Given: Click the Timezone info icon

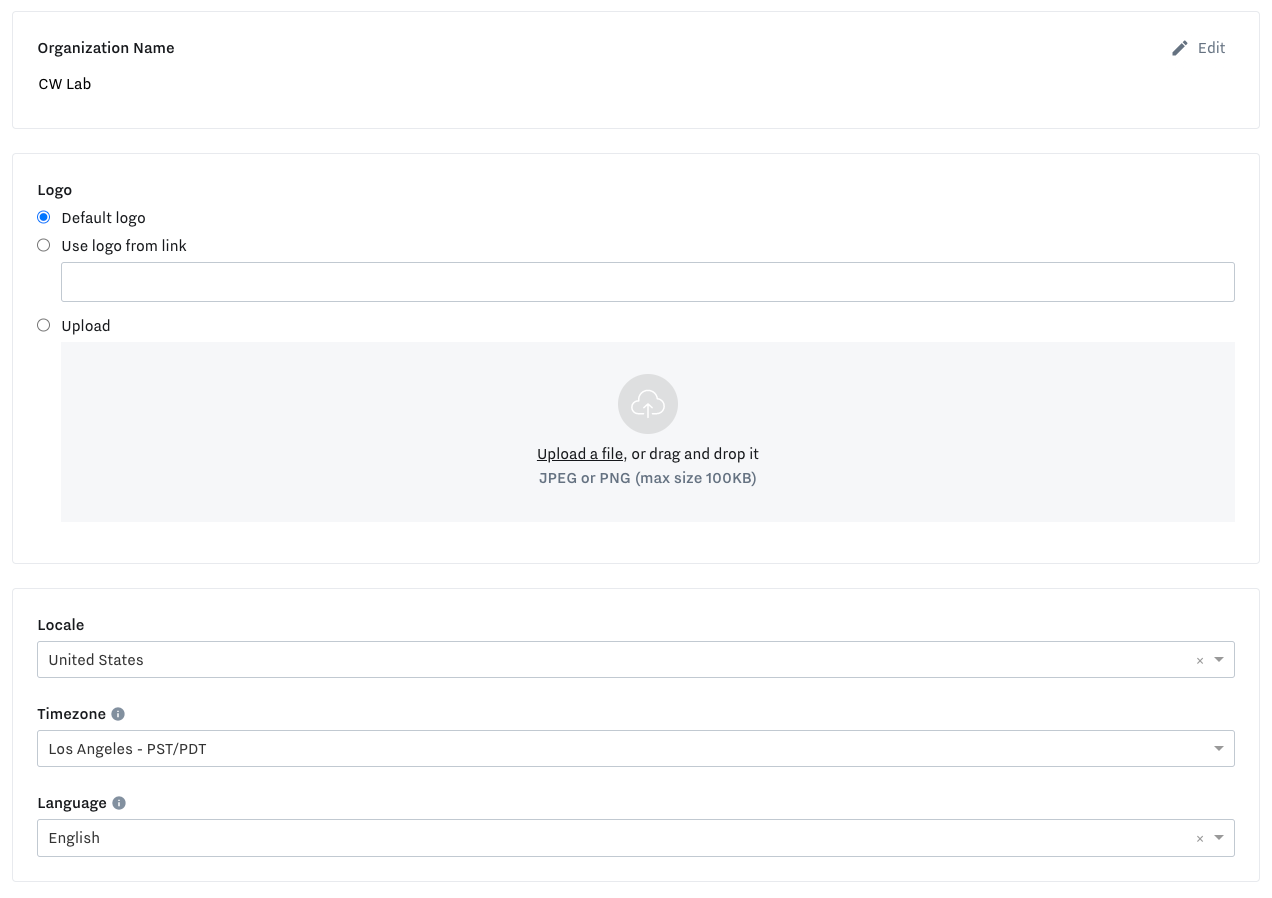Looking at the screenshot, I should (118, 714).
